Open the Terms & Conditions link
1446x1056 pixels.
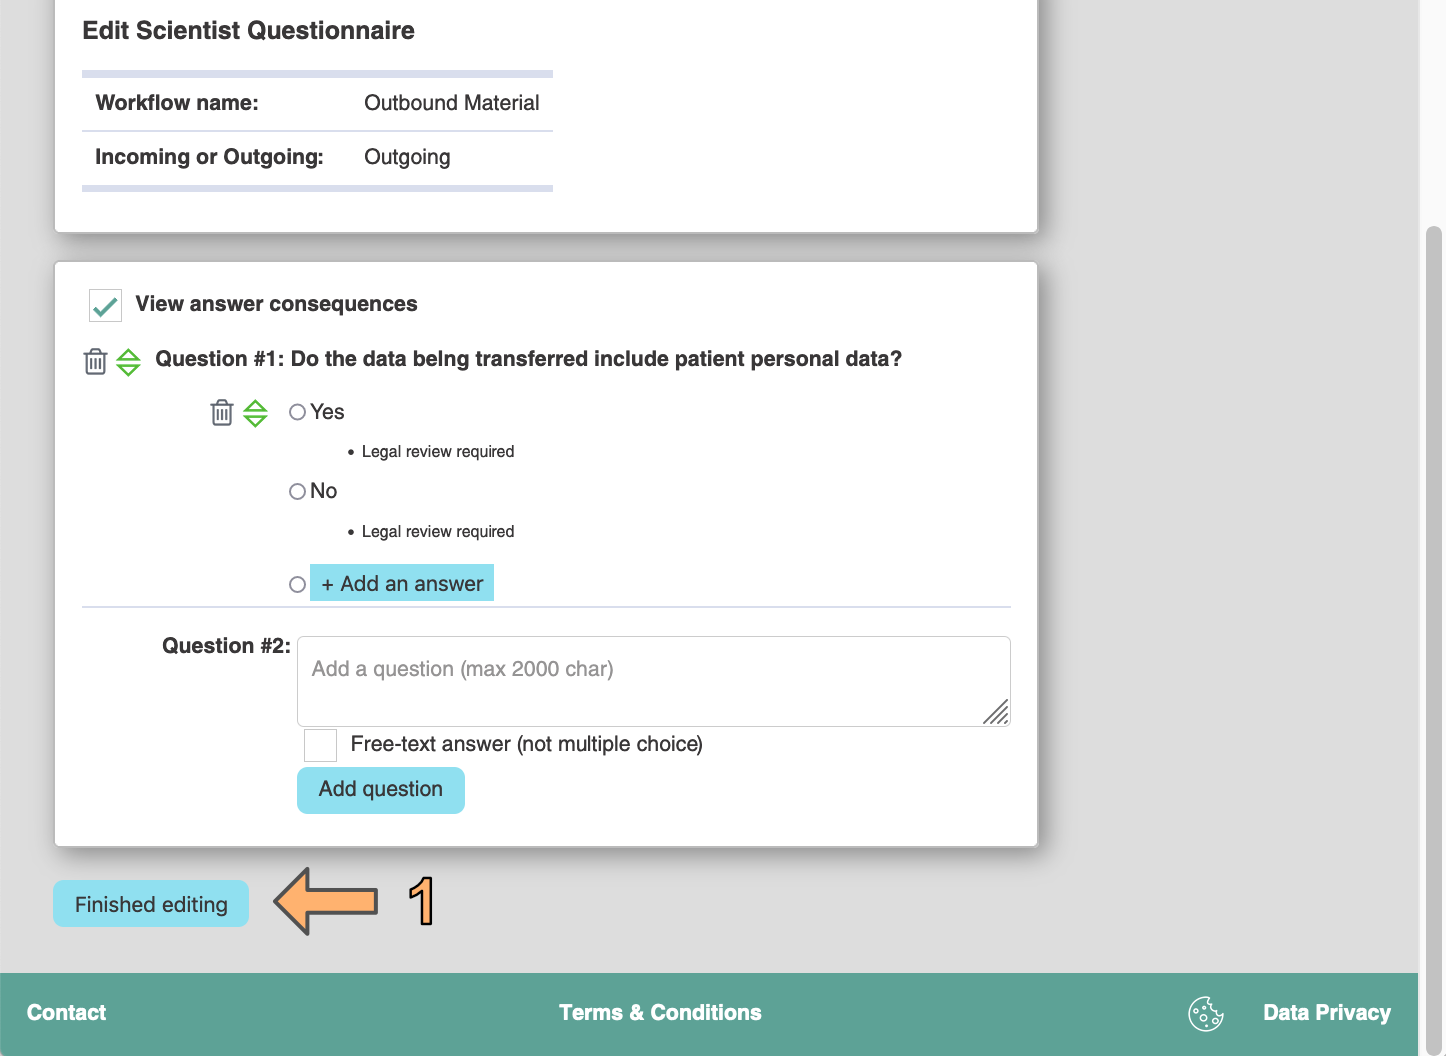(660, 1013)
